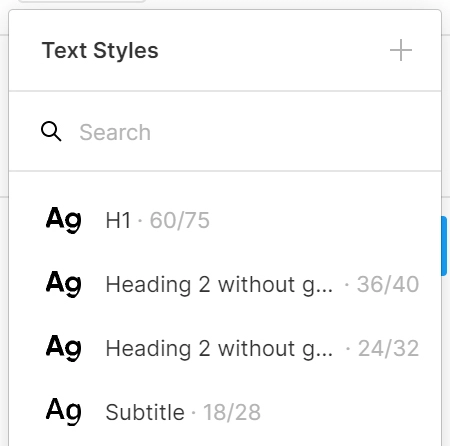
Task: Apply the H1 text style
Action: pyautogui.click(x=225, y=220)
